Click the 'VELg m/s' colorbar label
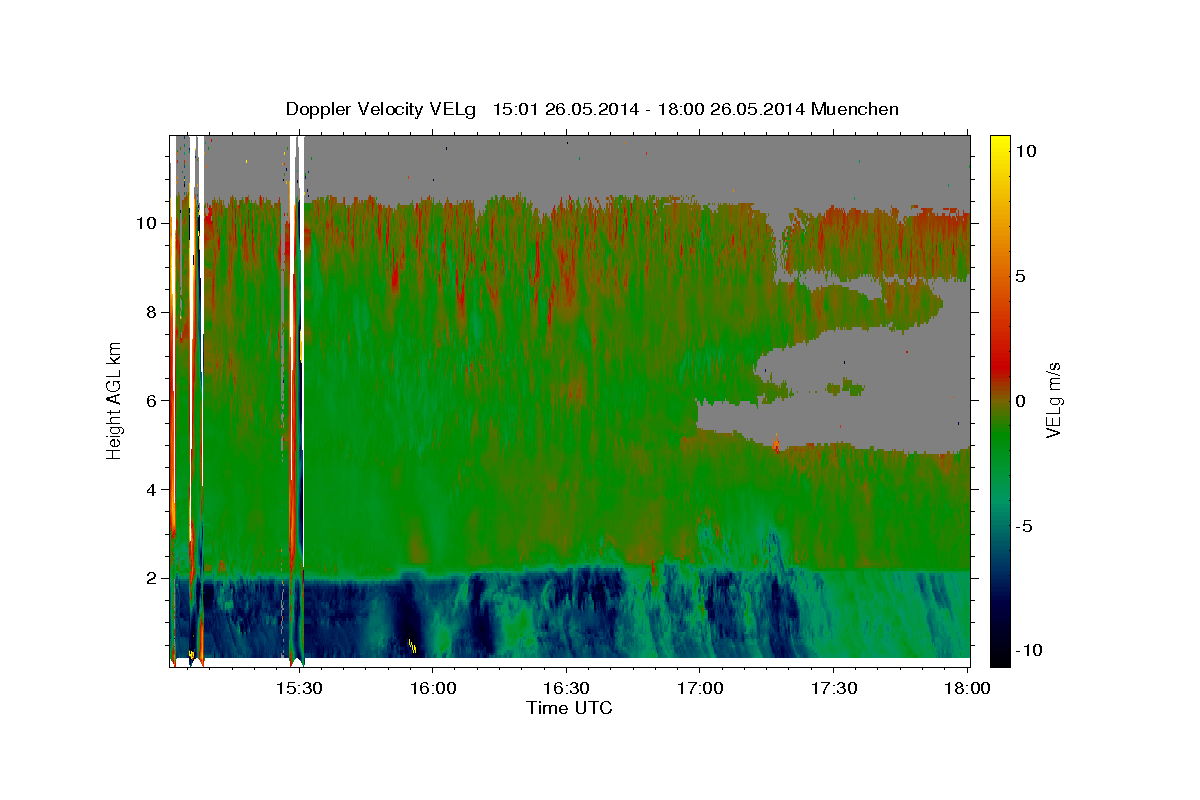1200x800 pixels. tap(1053, 399)
